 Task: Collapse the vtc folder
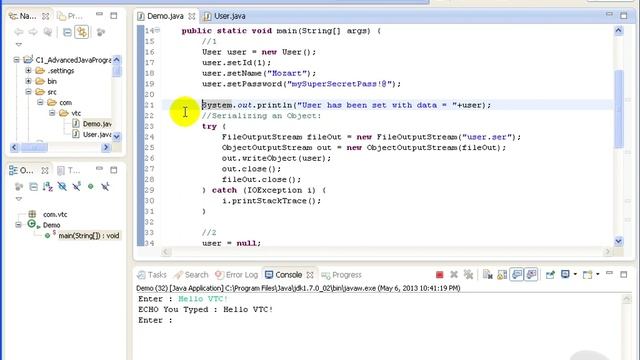coord(52,113)
